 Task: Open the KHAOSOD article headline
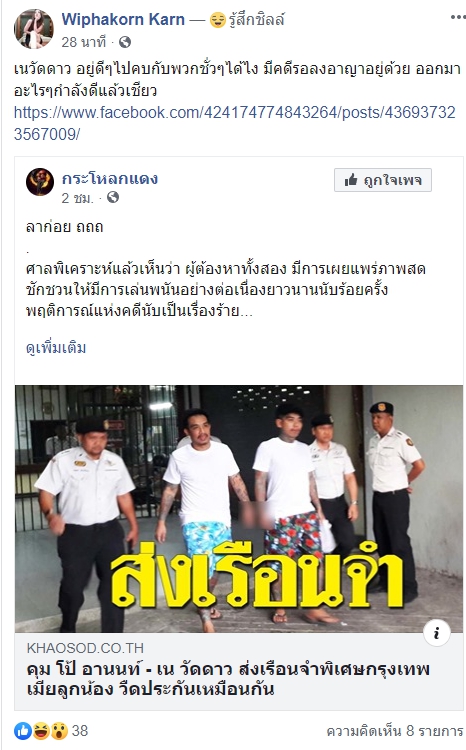click(x=228, y=679)
